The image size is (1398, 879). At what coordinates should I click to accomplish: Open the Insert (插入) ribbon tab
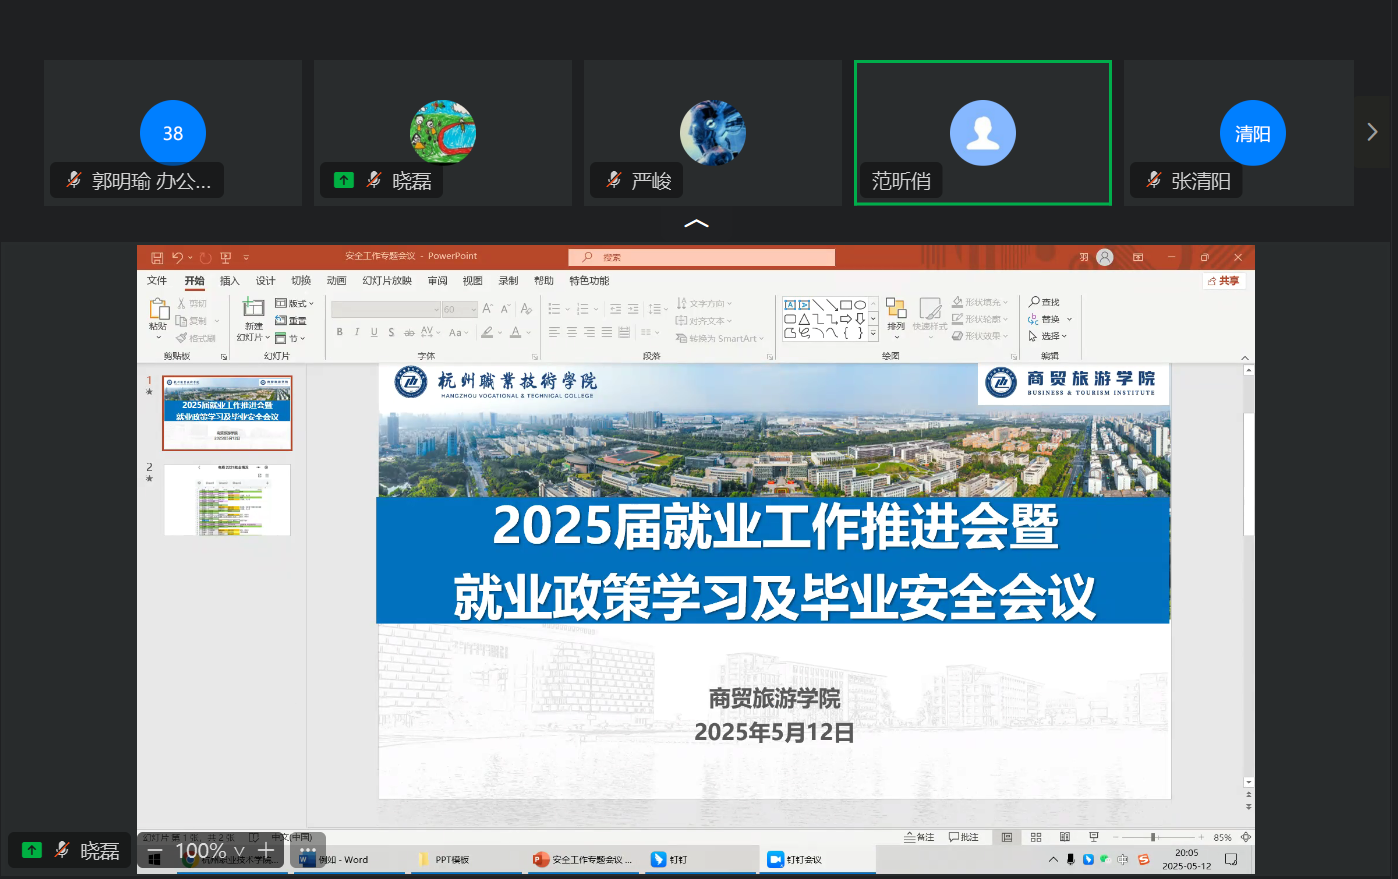point(230,281)
